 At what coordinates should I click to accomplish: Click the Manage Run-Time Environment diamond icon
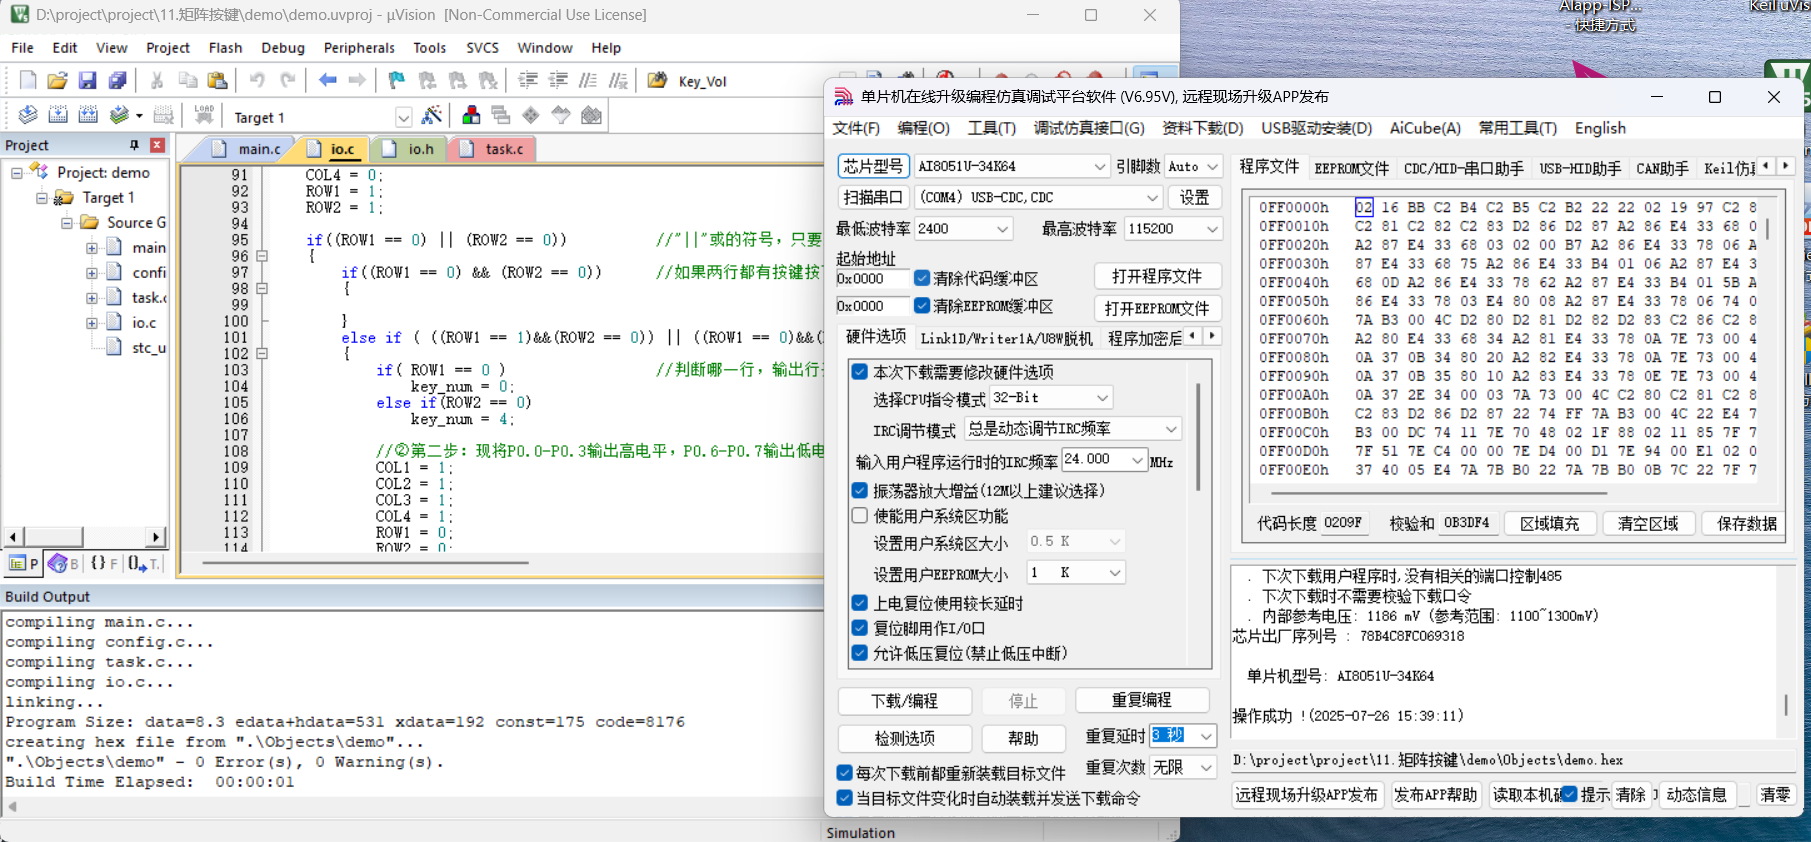[531, 115]
